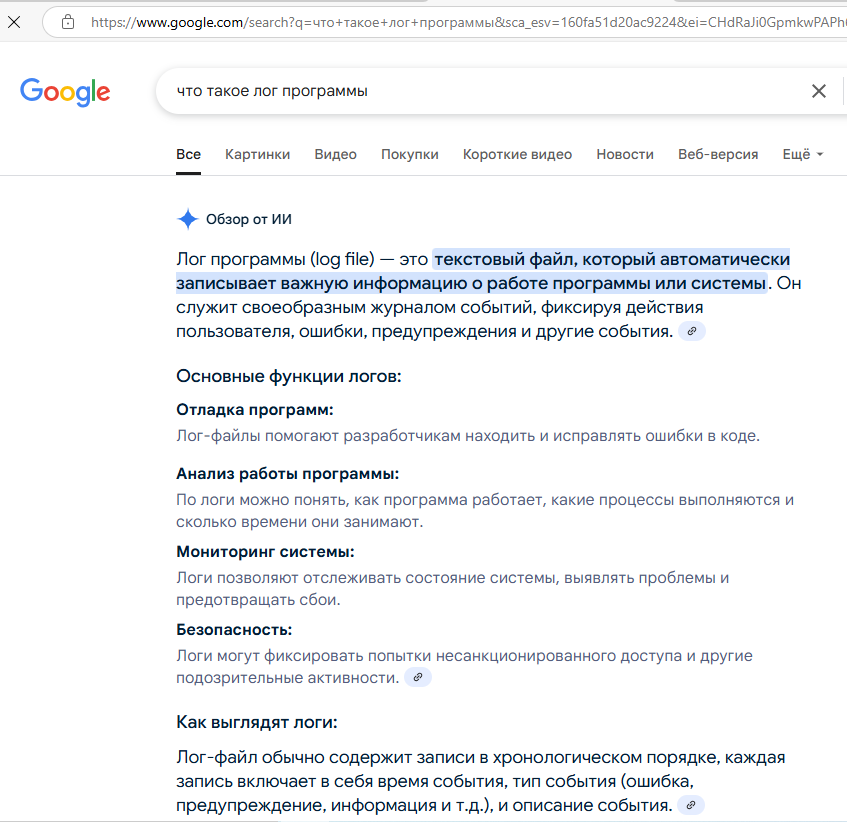The width and height of the screenshot is (847, 822).
Task: Switch to Видео tab
Action: point(335,154)
